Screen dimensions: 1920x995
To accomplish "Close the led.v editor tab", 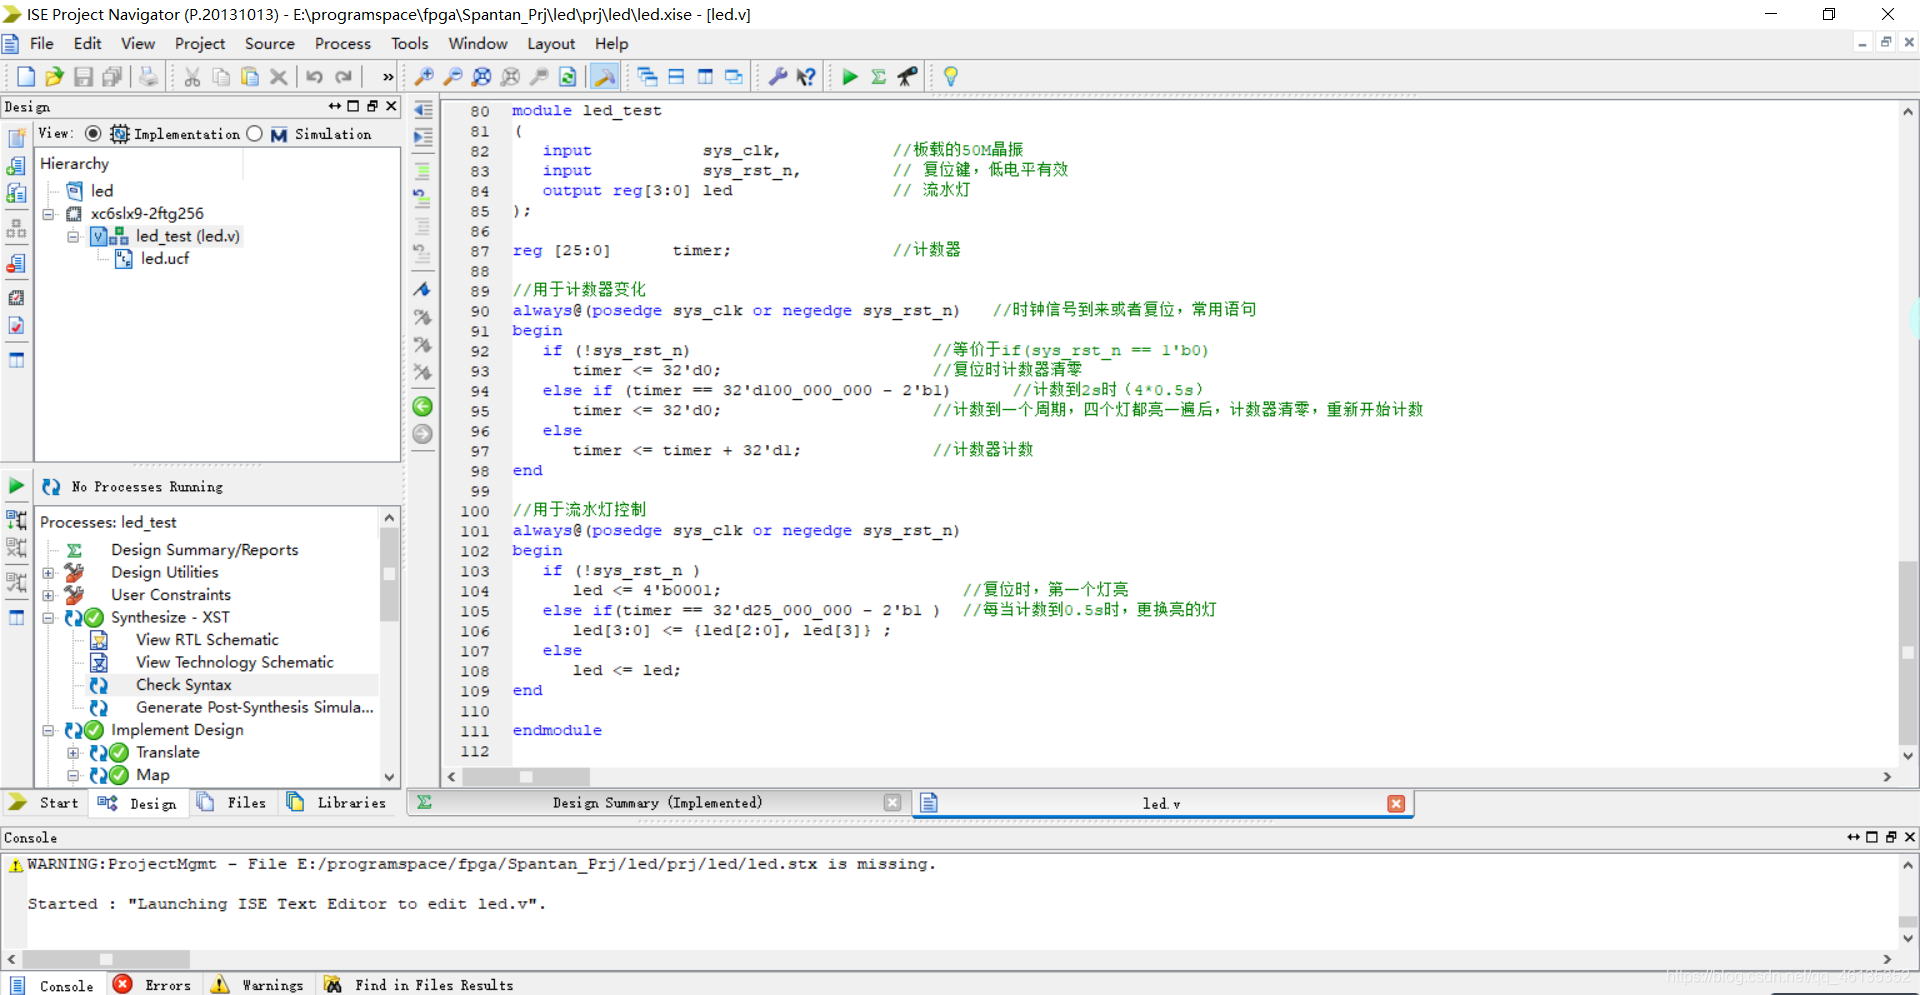I will [x=1396, y=804].
